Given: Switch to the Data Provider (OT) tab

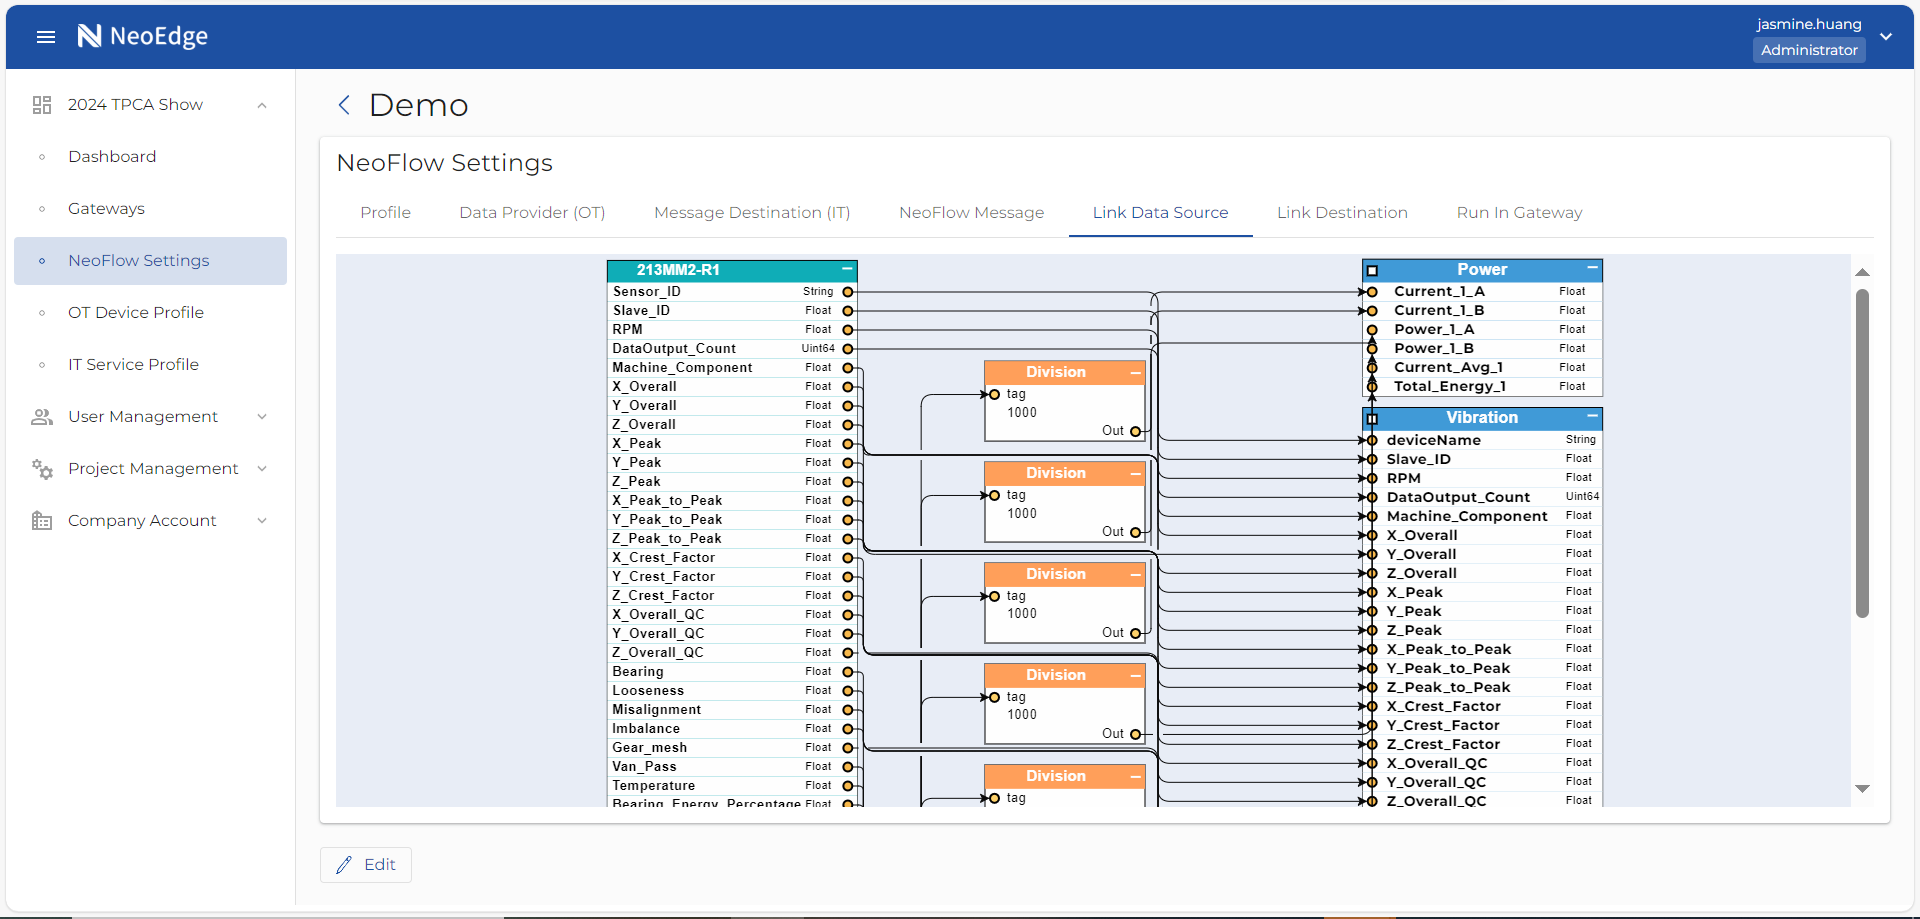Looking at the screenshot, I should tap(532, 213).
